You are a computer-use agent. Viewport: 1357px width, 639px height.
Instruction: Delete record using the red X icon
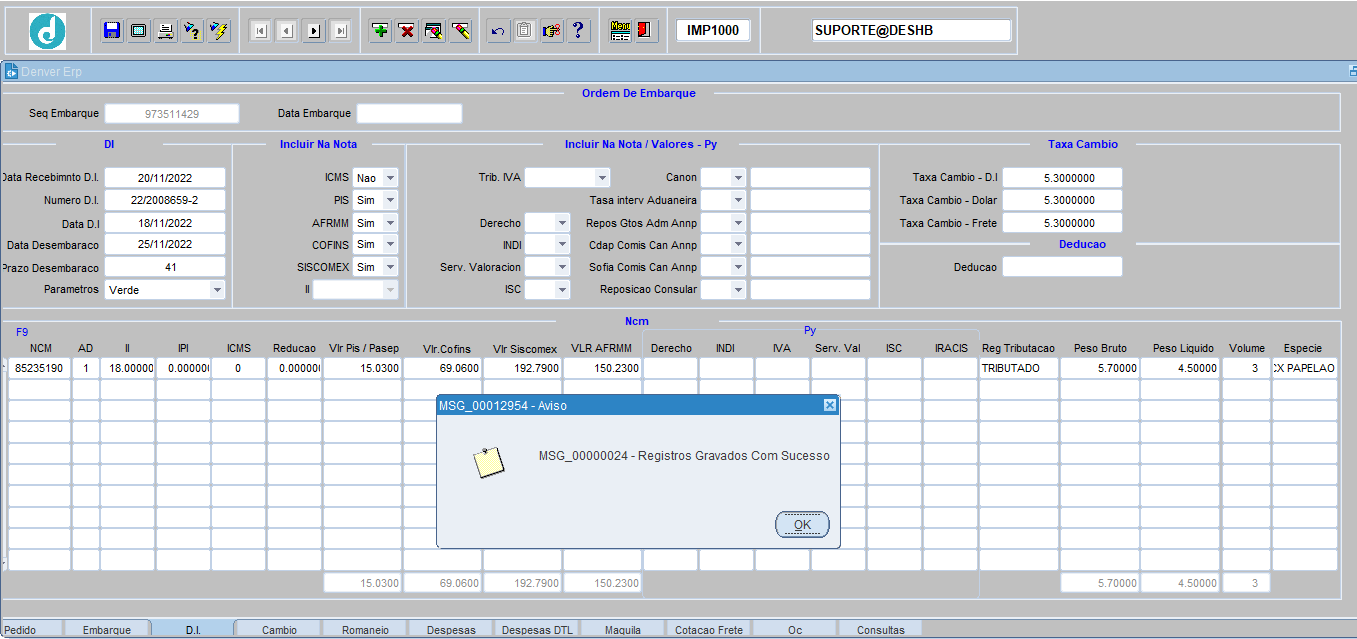tap(407, 31)
